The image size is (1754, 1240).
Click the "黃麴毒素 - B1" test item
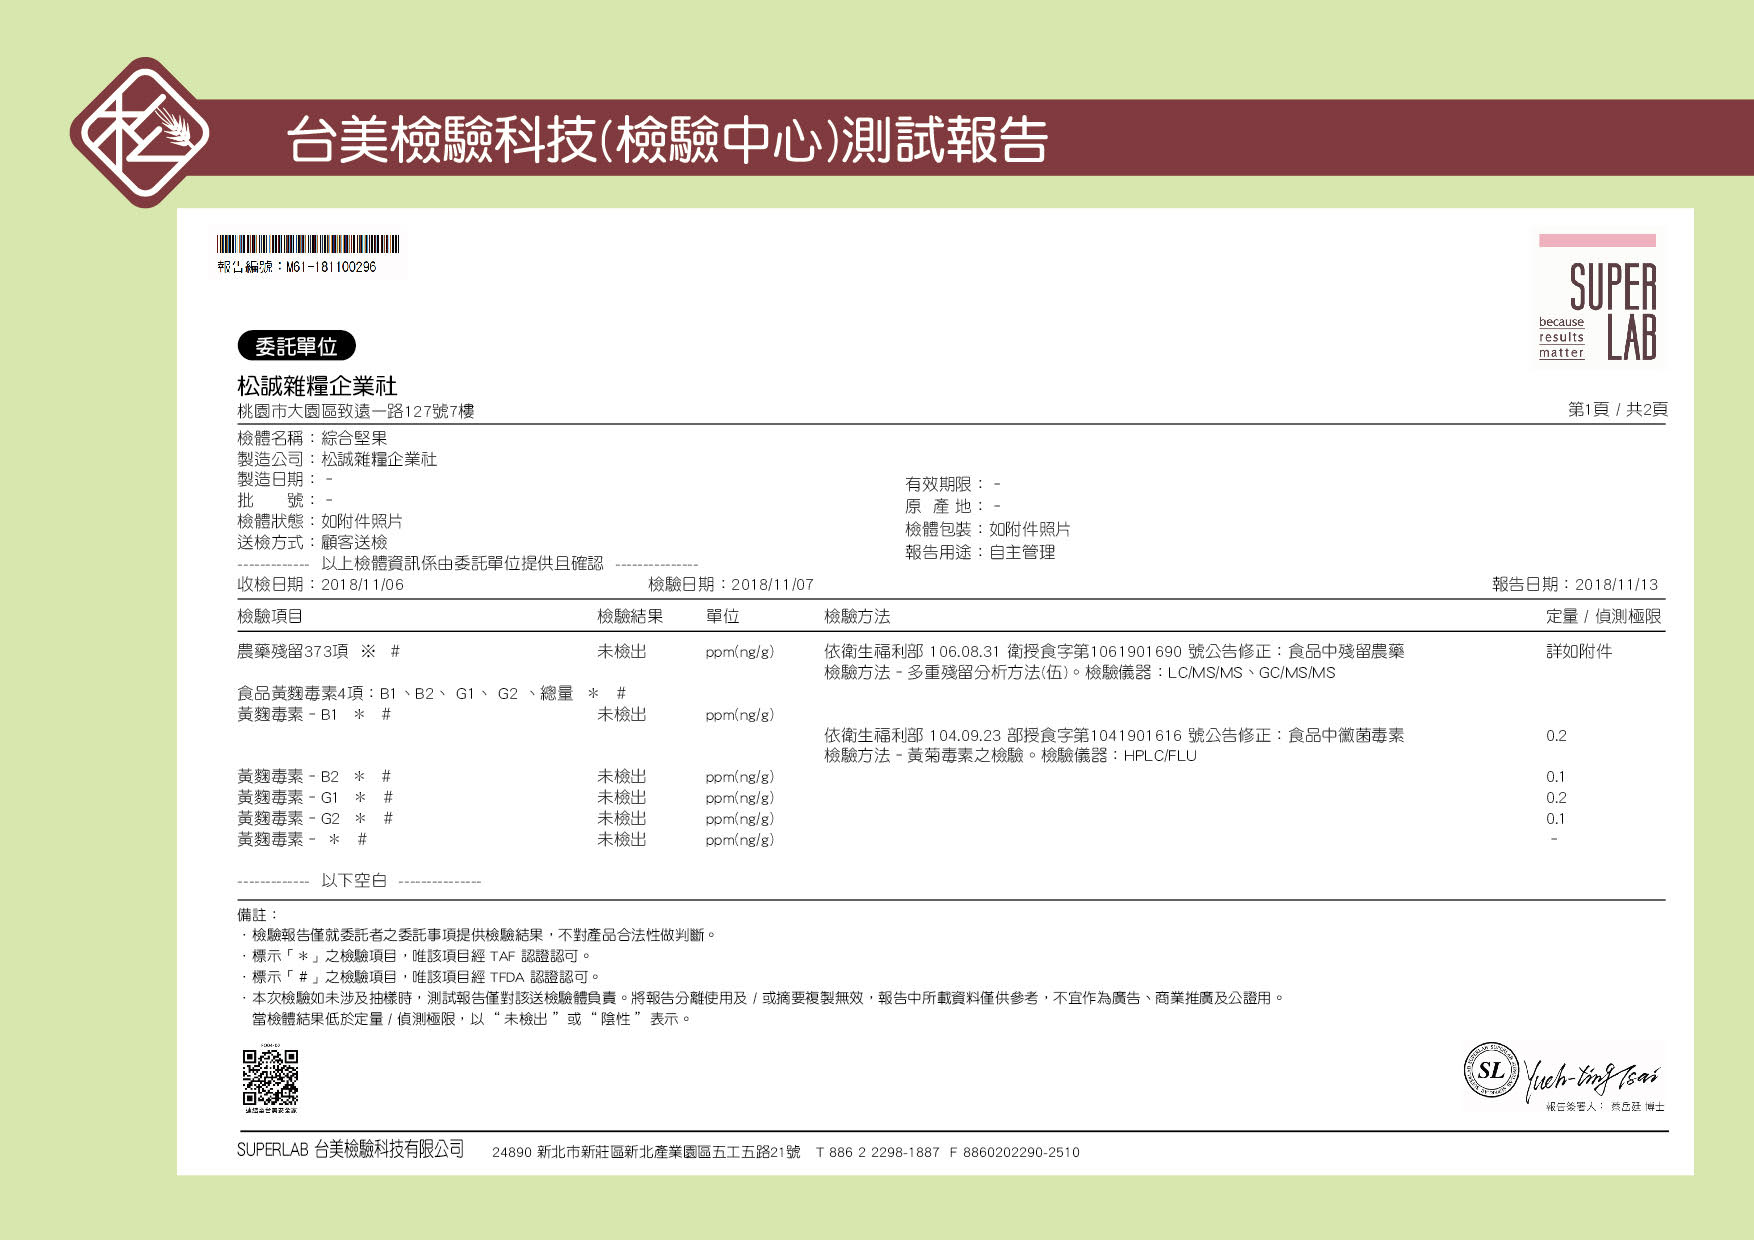(287, 714)
